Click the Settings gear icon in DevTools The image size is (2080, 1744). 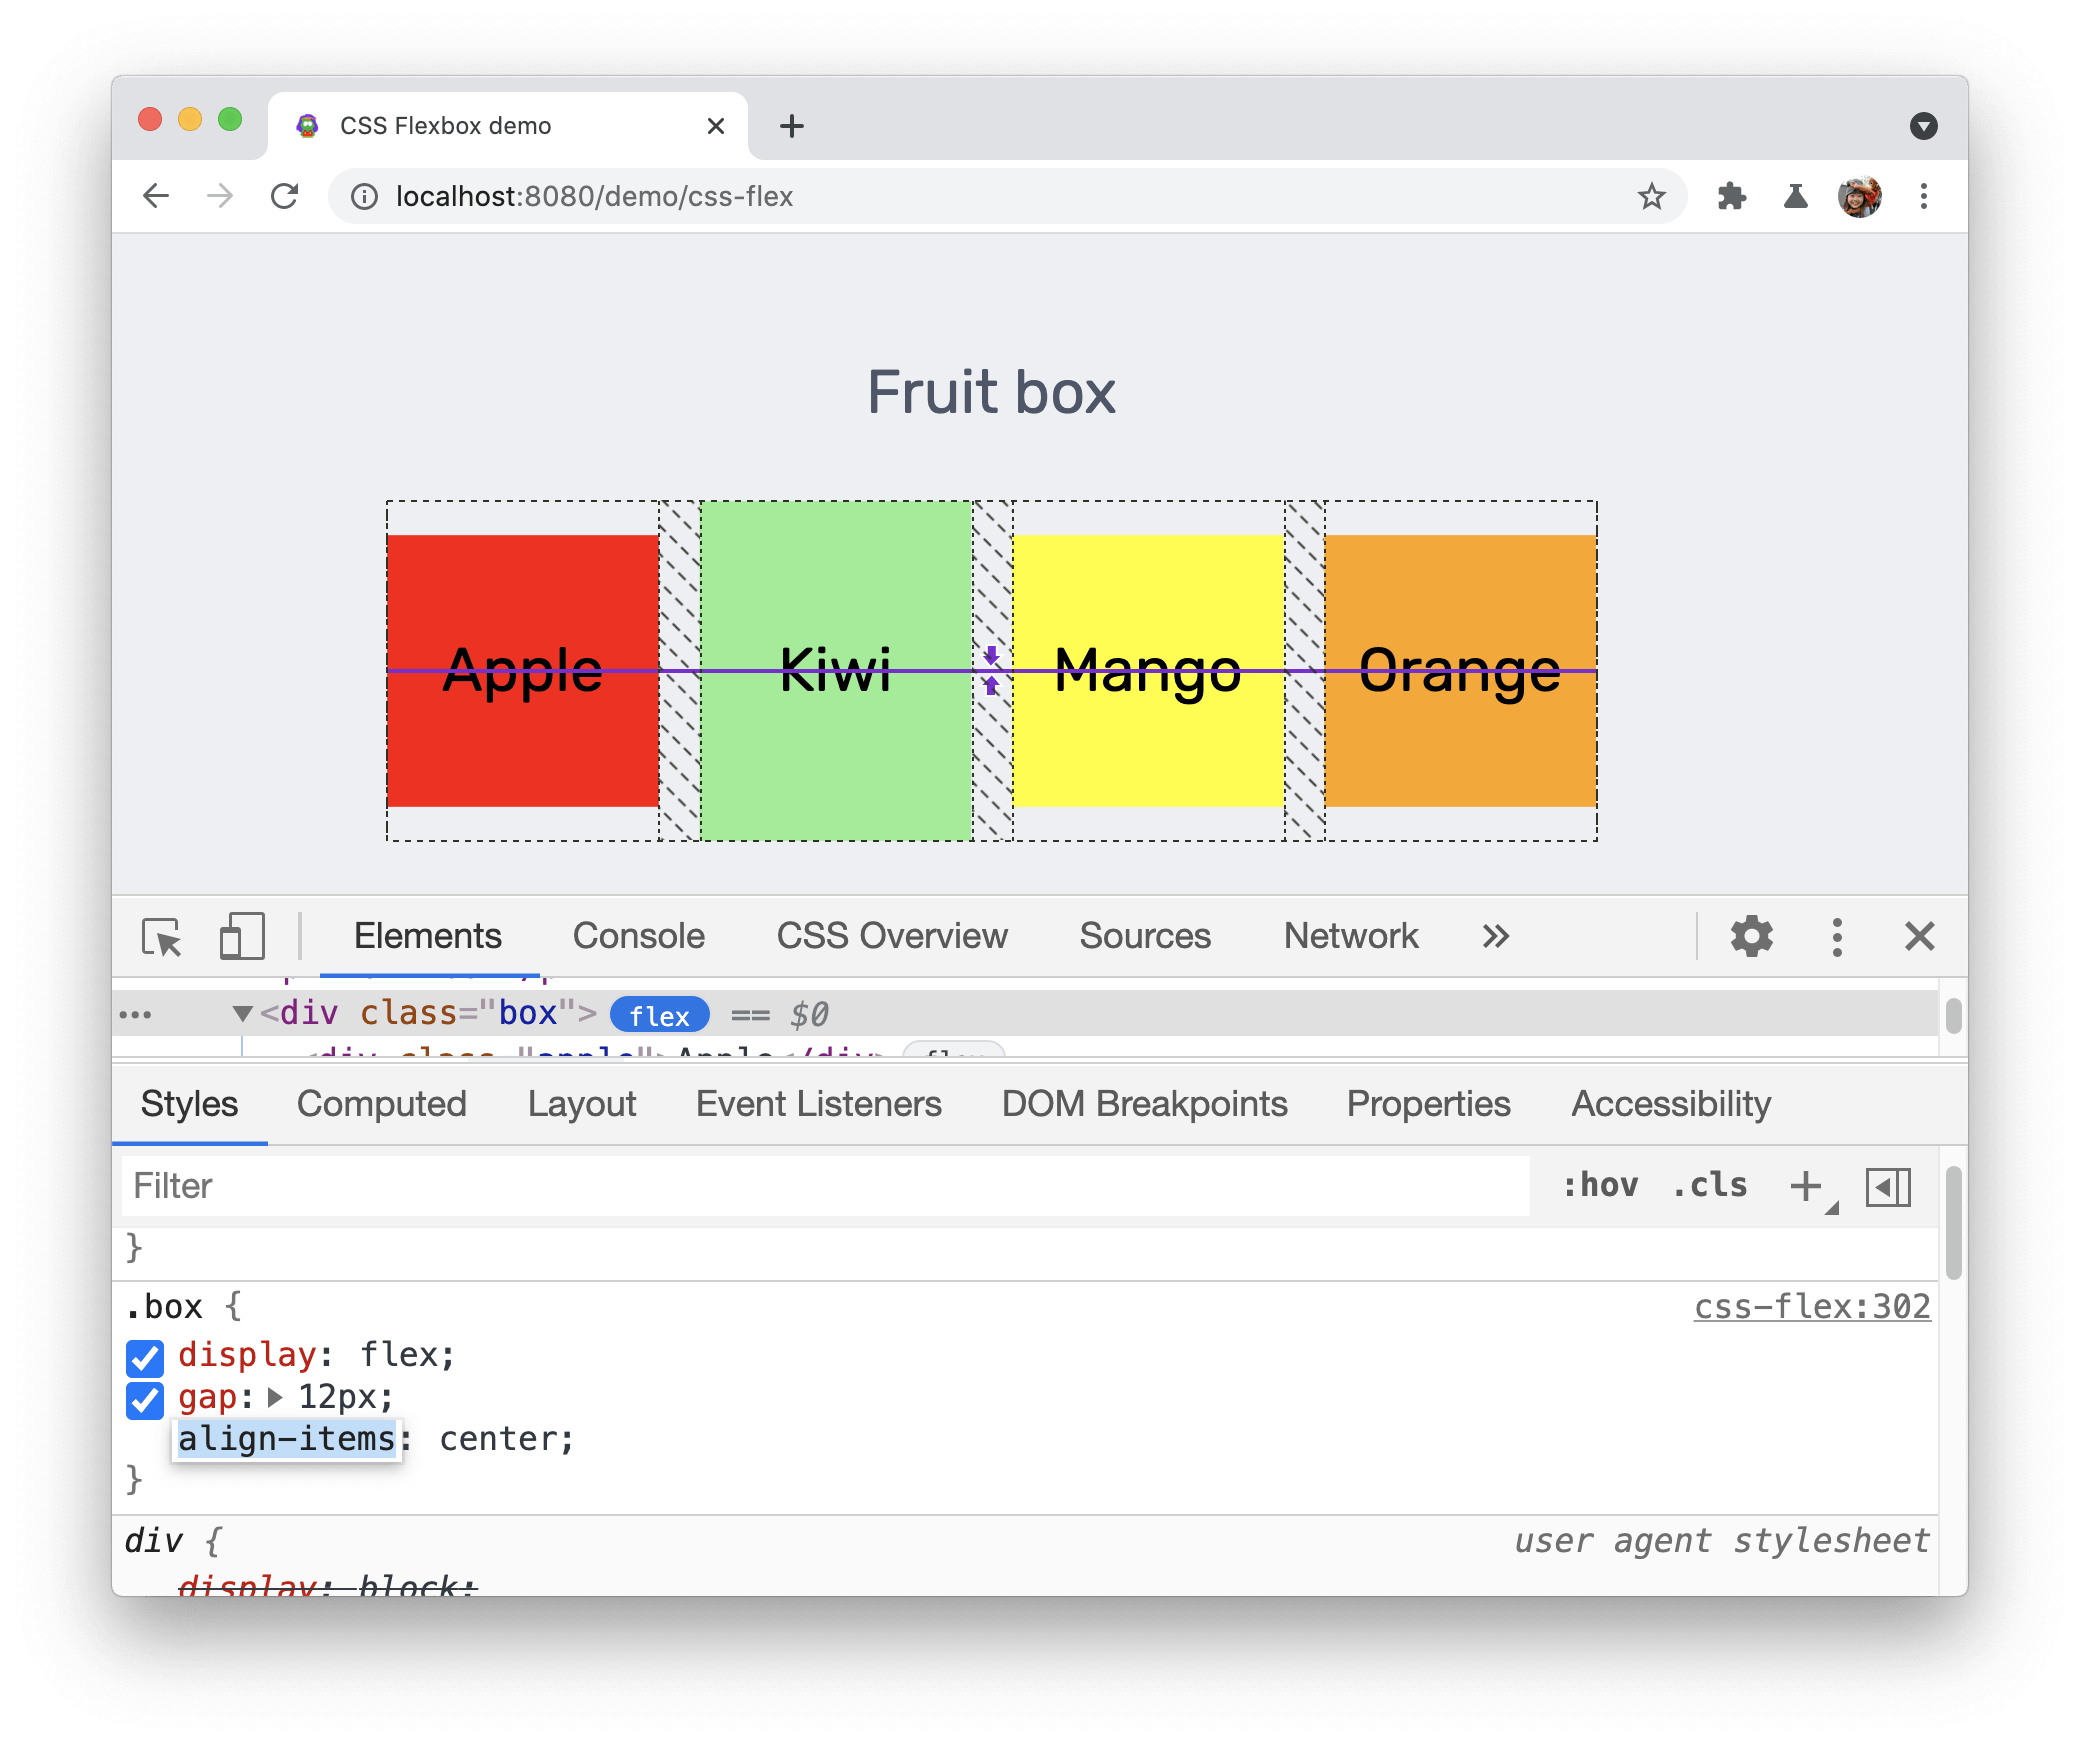1753,936
